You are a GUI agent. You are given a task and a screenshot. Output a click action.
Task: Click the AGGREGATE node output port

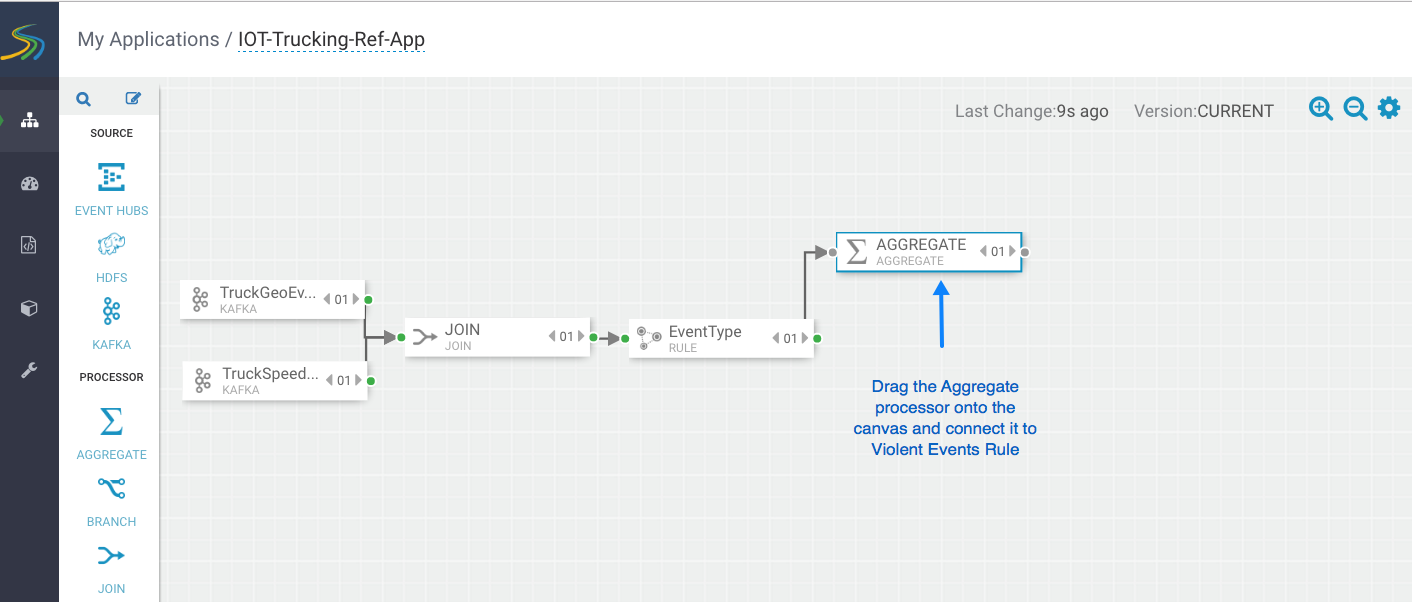(x=1025, y=252)
